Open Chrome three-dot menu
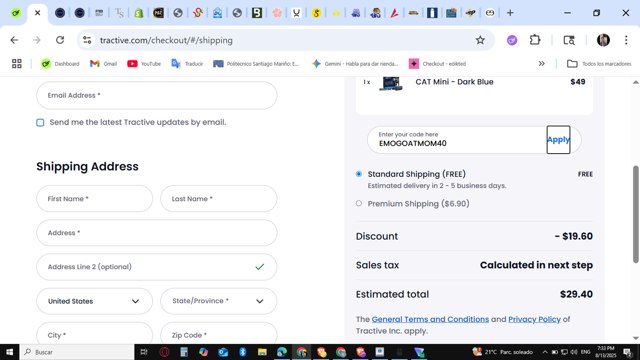This screenshot has height=360, width=640. coord(626,40)
